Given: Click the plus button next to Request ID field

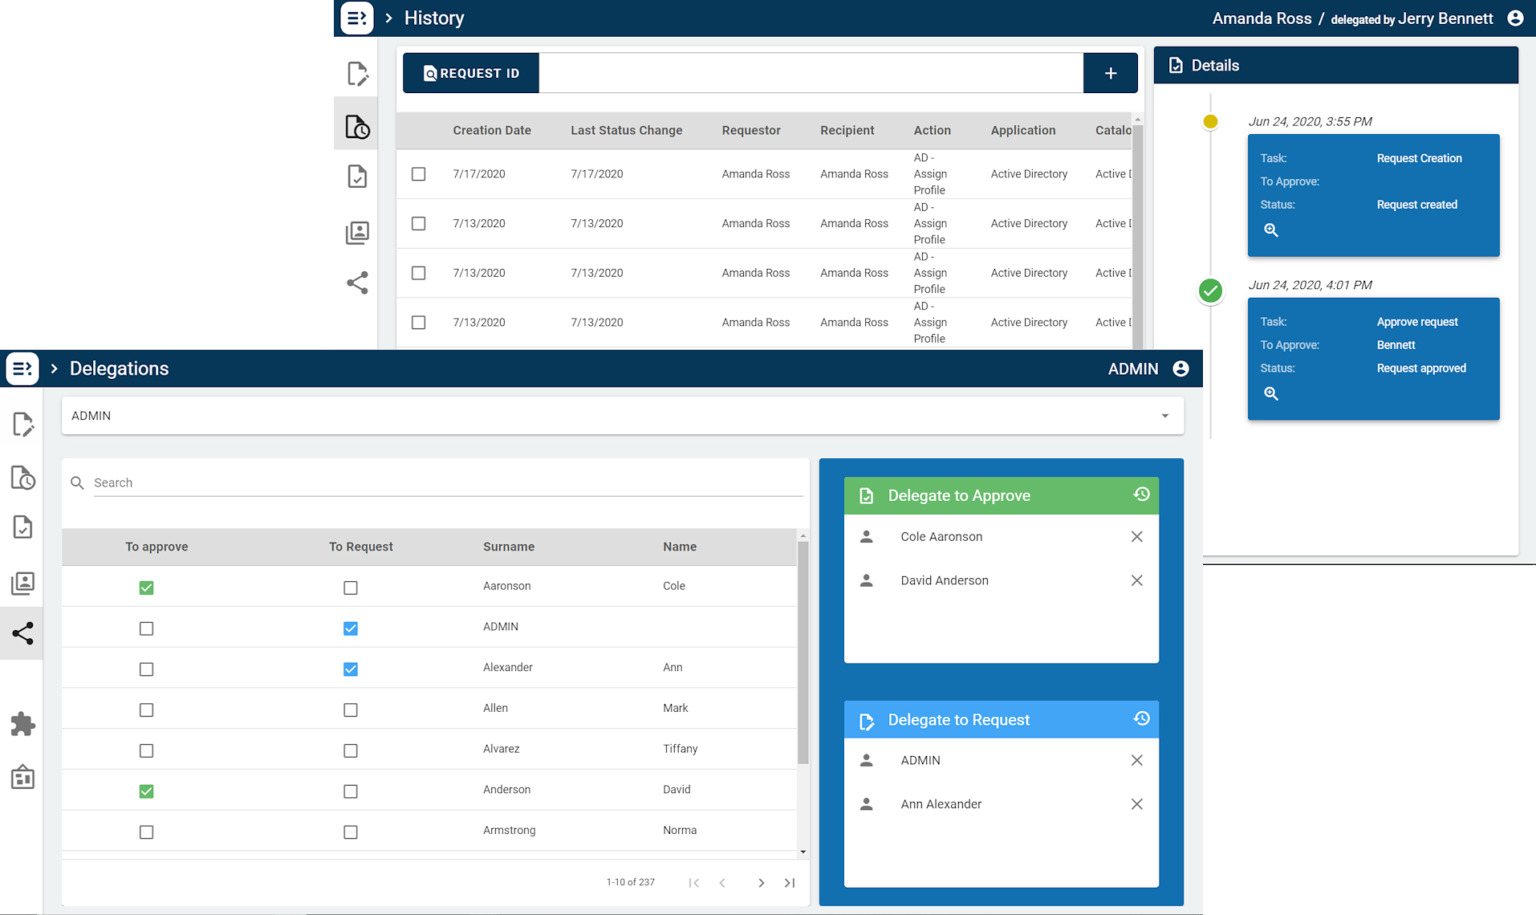Looking at the screenshot, I should [x=1110, y=72].
